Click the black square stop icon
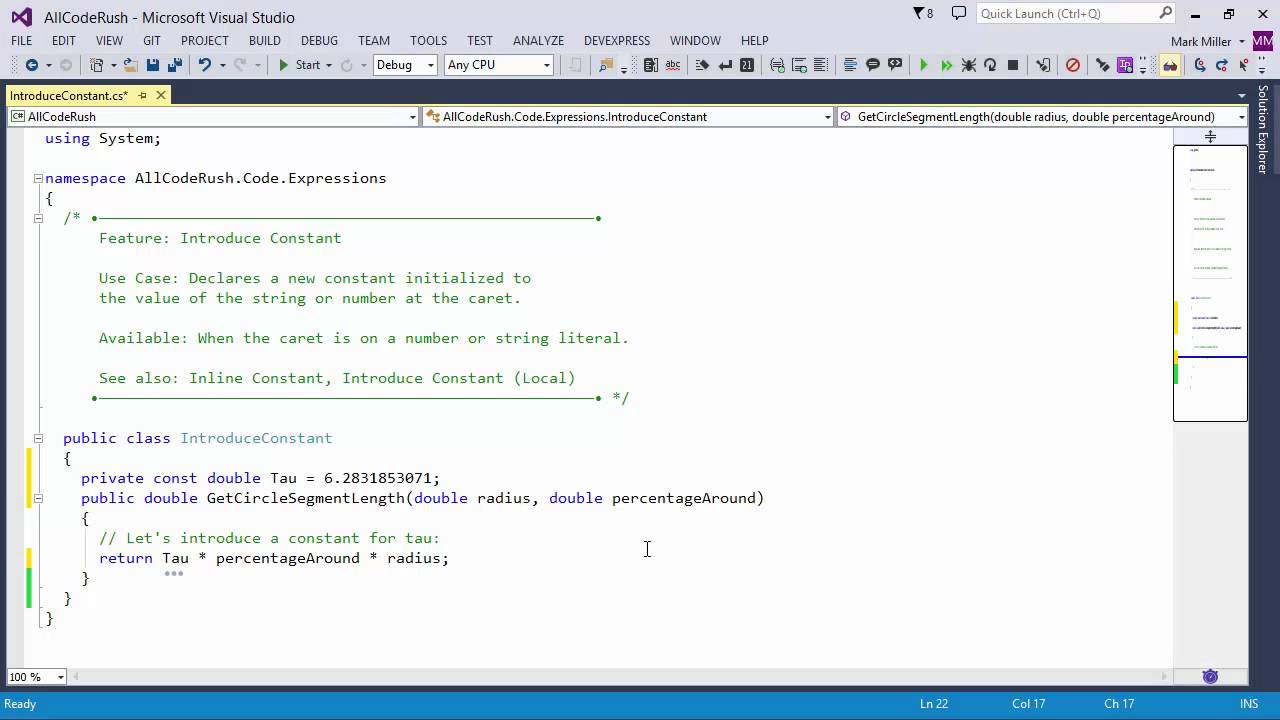This screenshot has height=720, width=1280. [x=1012, y=65]
